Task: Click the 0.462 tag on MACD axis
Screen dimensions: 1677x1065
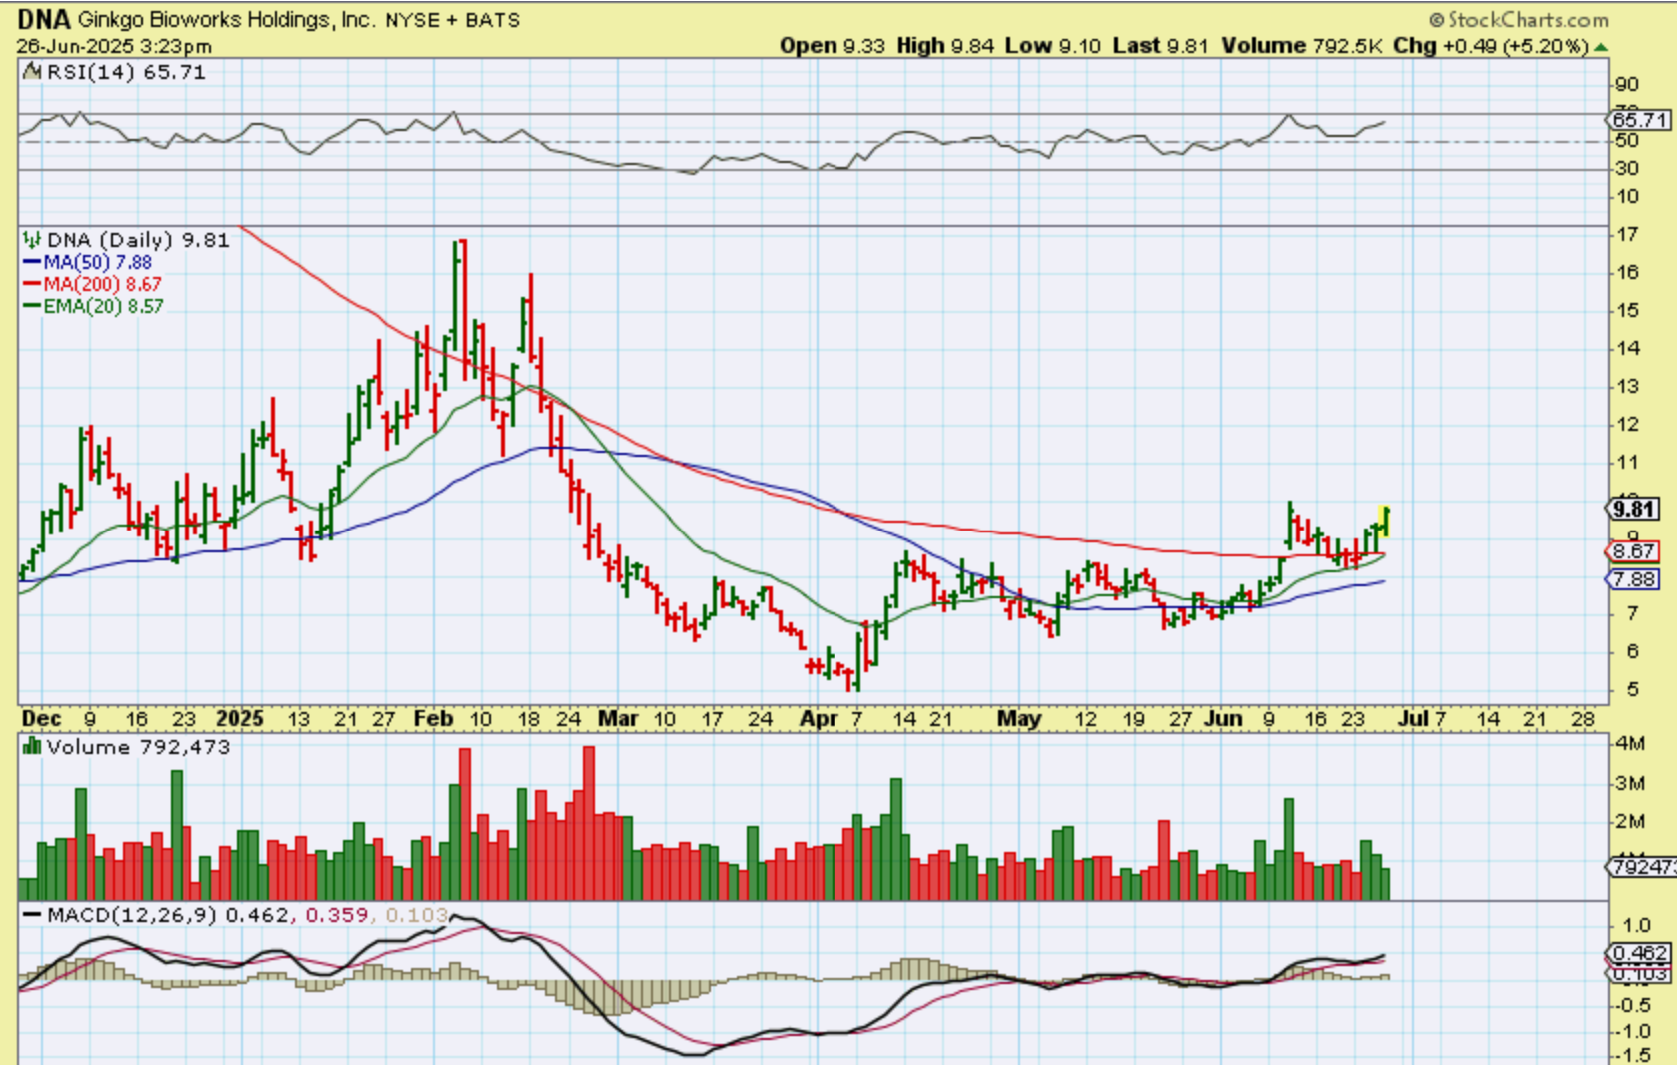Action: (x=1640, y=953)
